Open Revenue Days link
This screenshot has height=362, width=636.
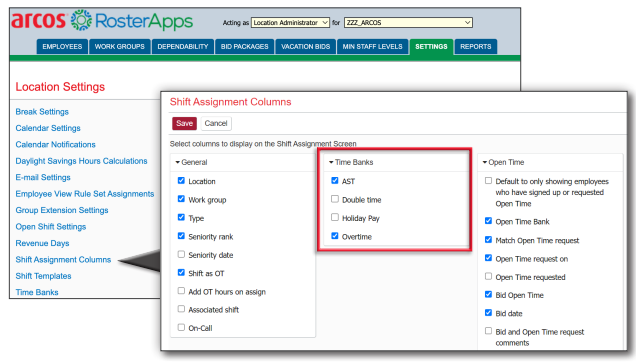point(42,243)
